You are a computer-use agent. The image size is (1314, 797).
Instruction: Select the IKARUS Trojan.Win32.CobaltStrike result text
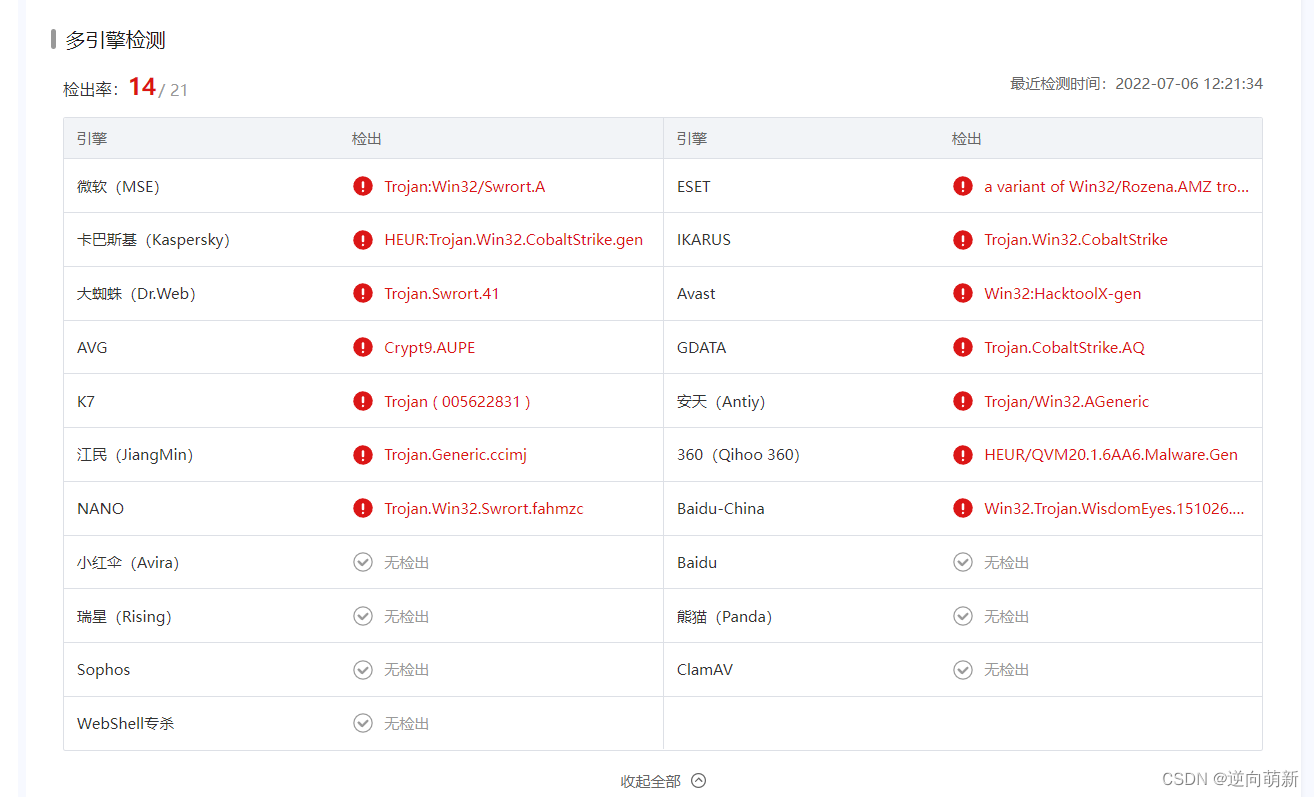(x=1076, y=240)
